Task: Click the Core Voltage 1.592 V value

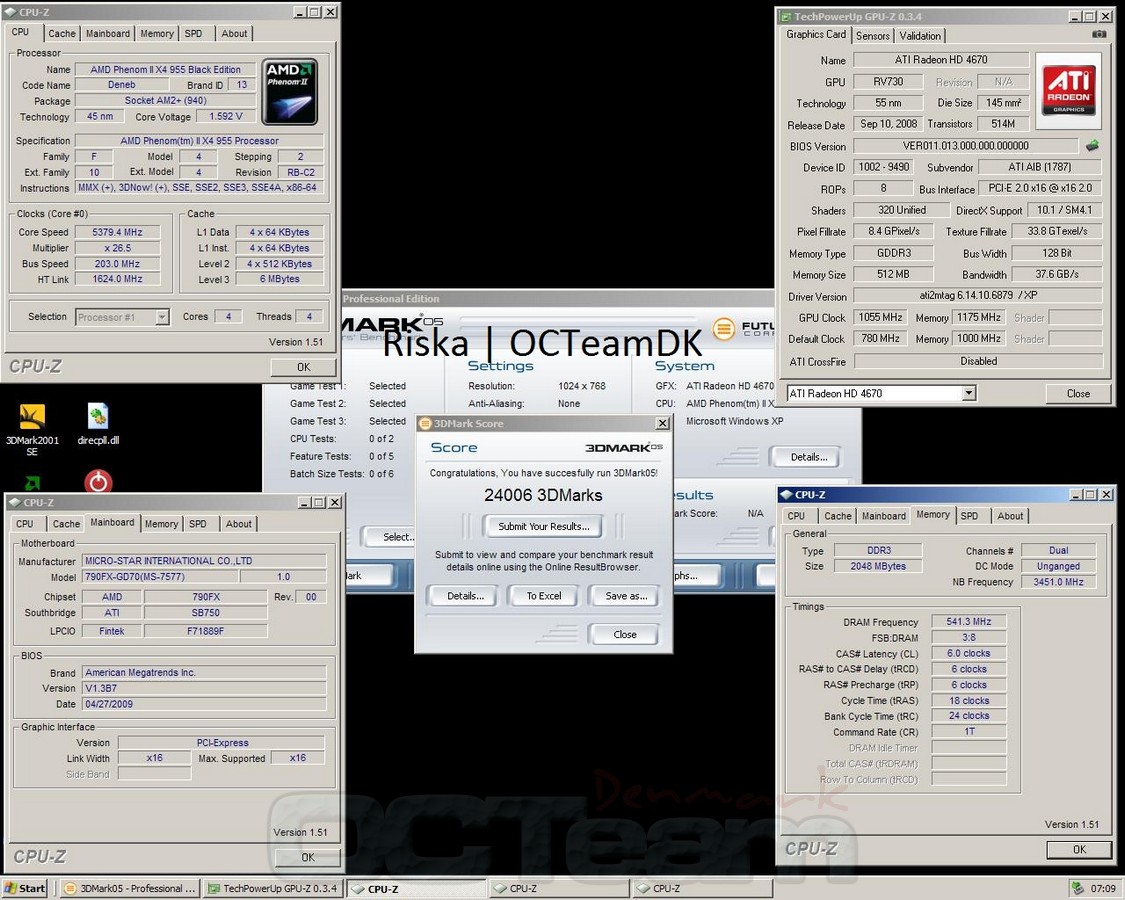Action: [x=225, y=116]
